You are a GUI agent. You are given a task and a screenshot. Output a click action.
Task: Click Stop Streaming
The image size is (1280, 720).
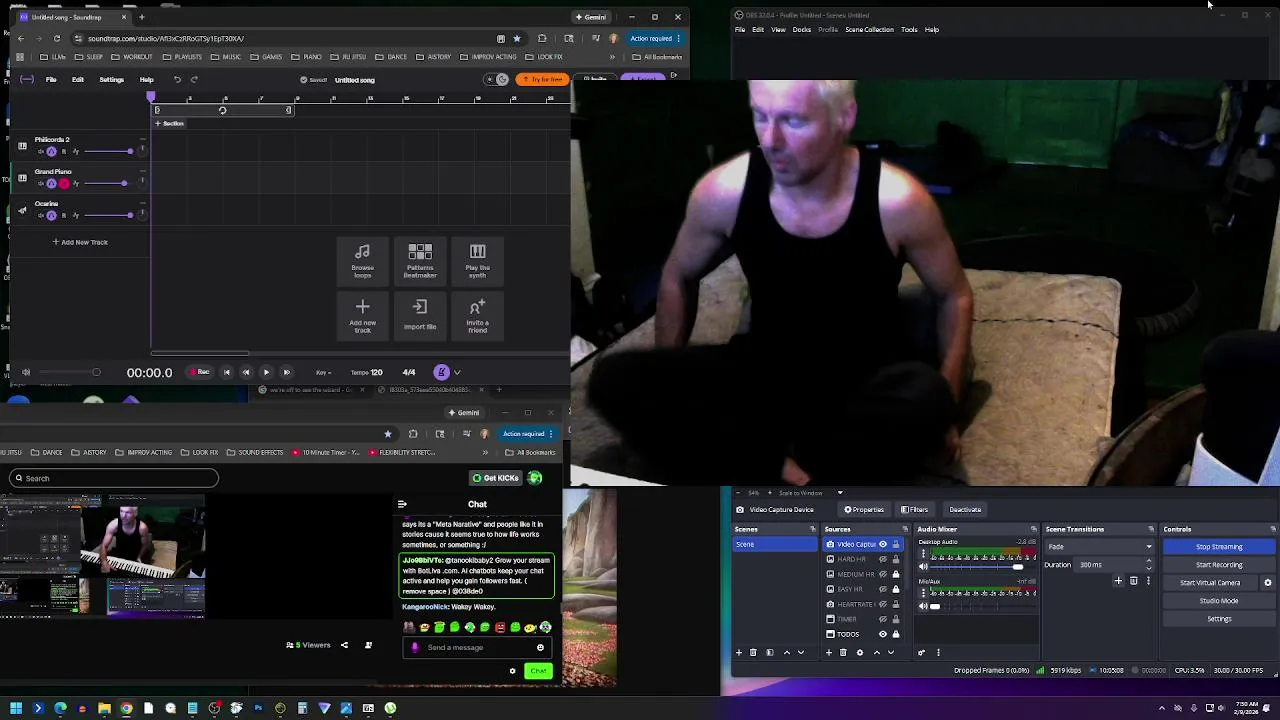click(1219, 547)
